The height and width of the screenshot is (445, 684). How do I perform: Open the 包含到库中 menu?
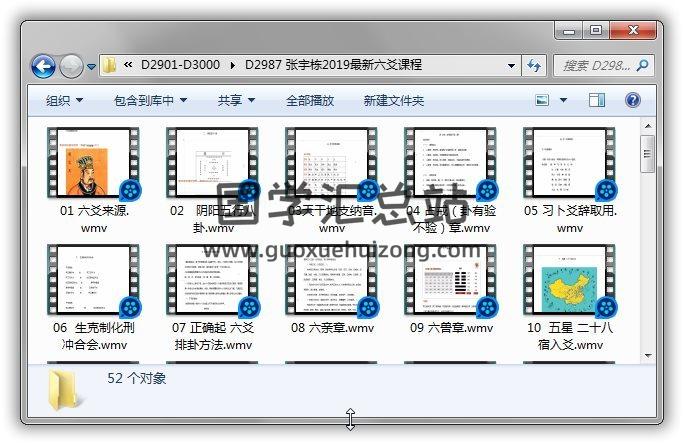(x=150, y=101)
